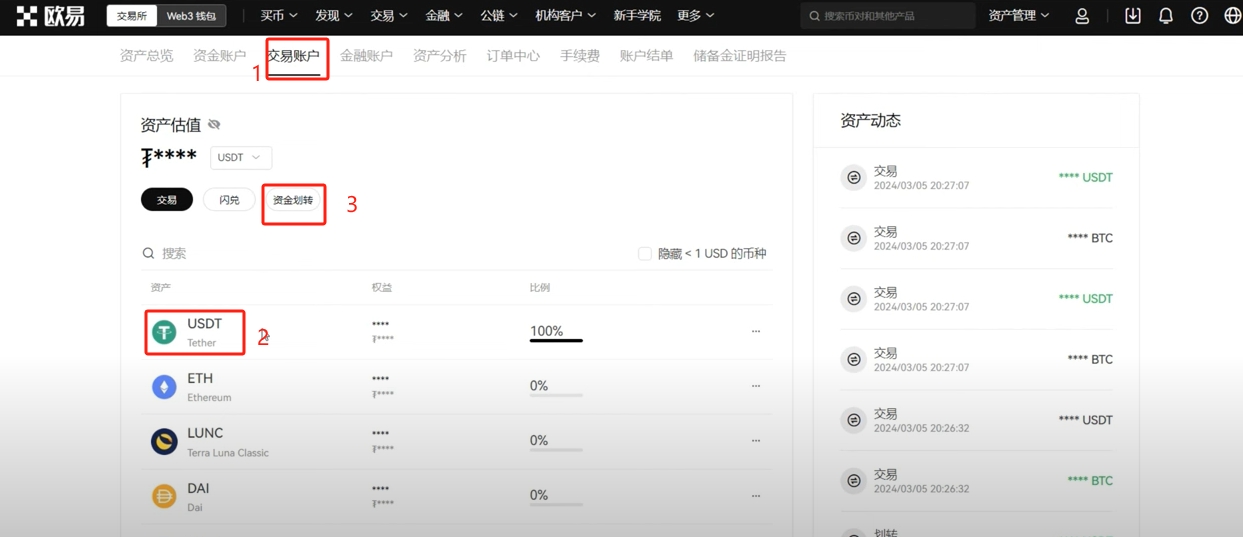
Task: Select the ETH Ethereum asset row name
Action: (x=209, y=387)
